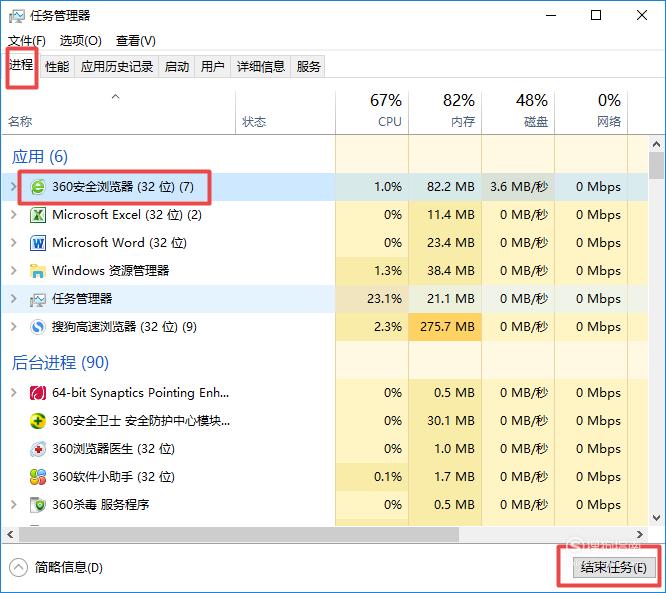The height and width of the screenshot is (593, 666).
Task: Click the 360软件小助手 colorful icon
Action: click(38, 477)
